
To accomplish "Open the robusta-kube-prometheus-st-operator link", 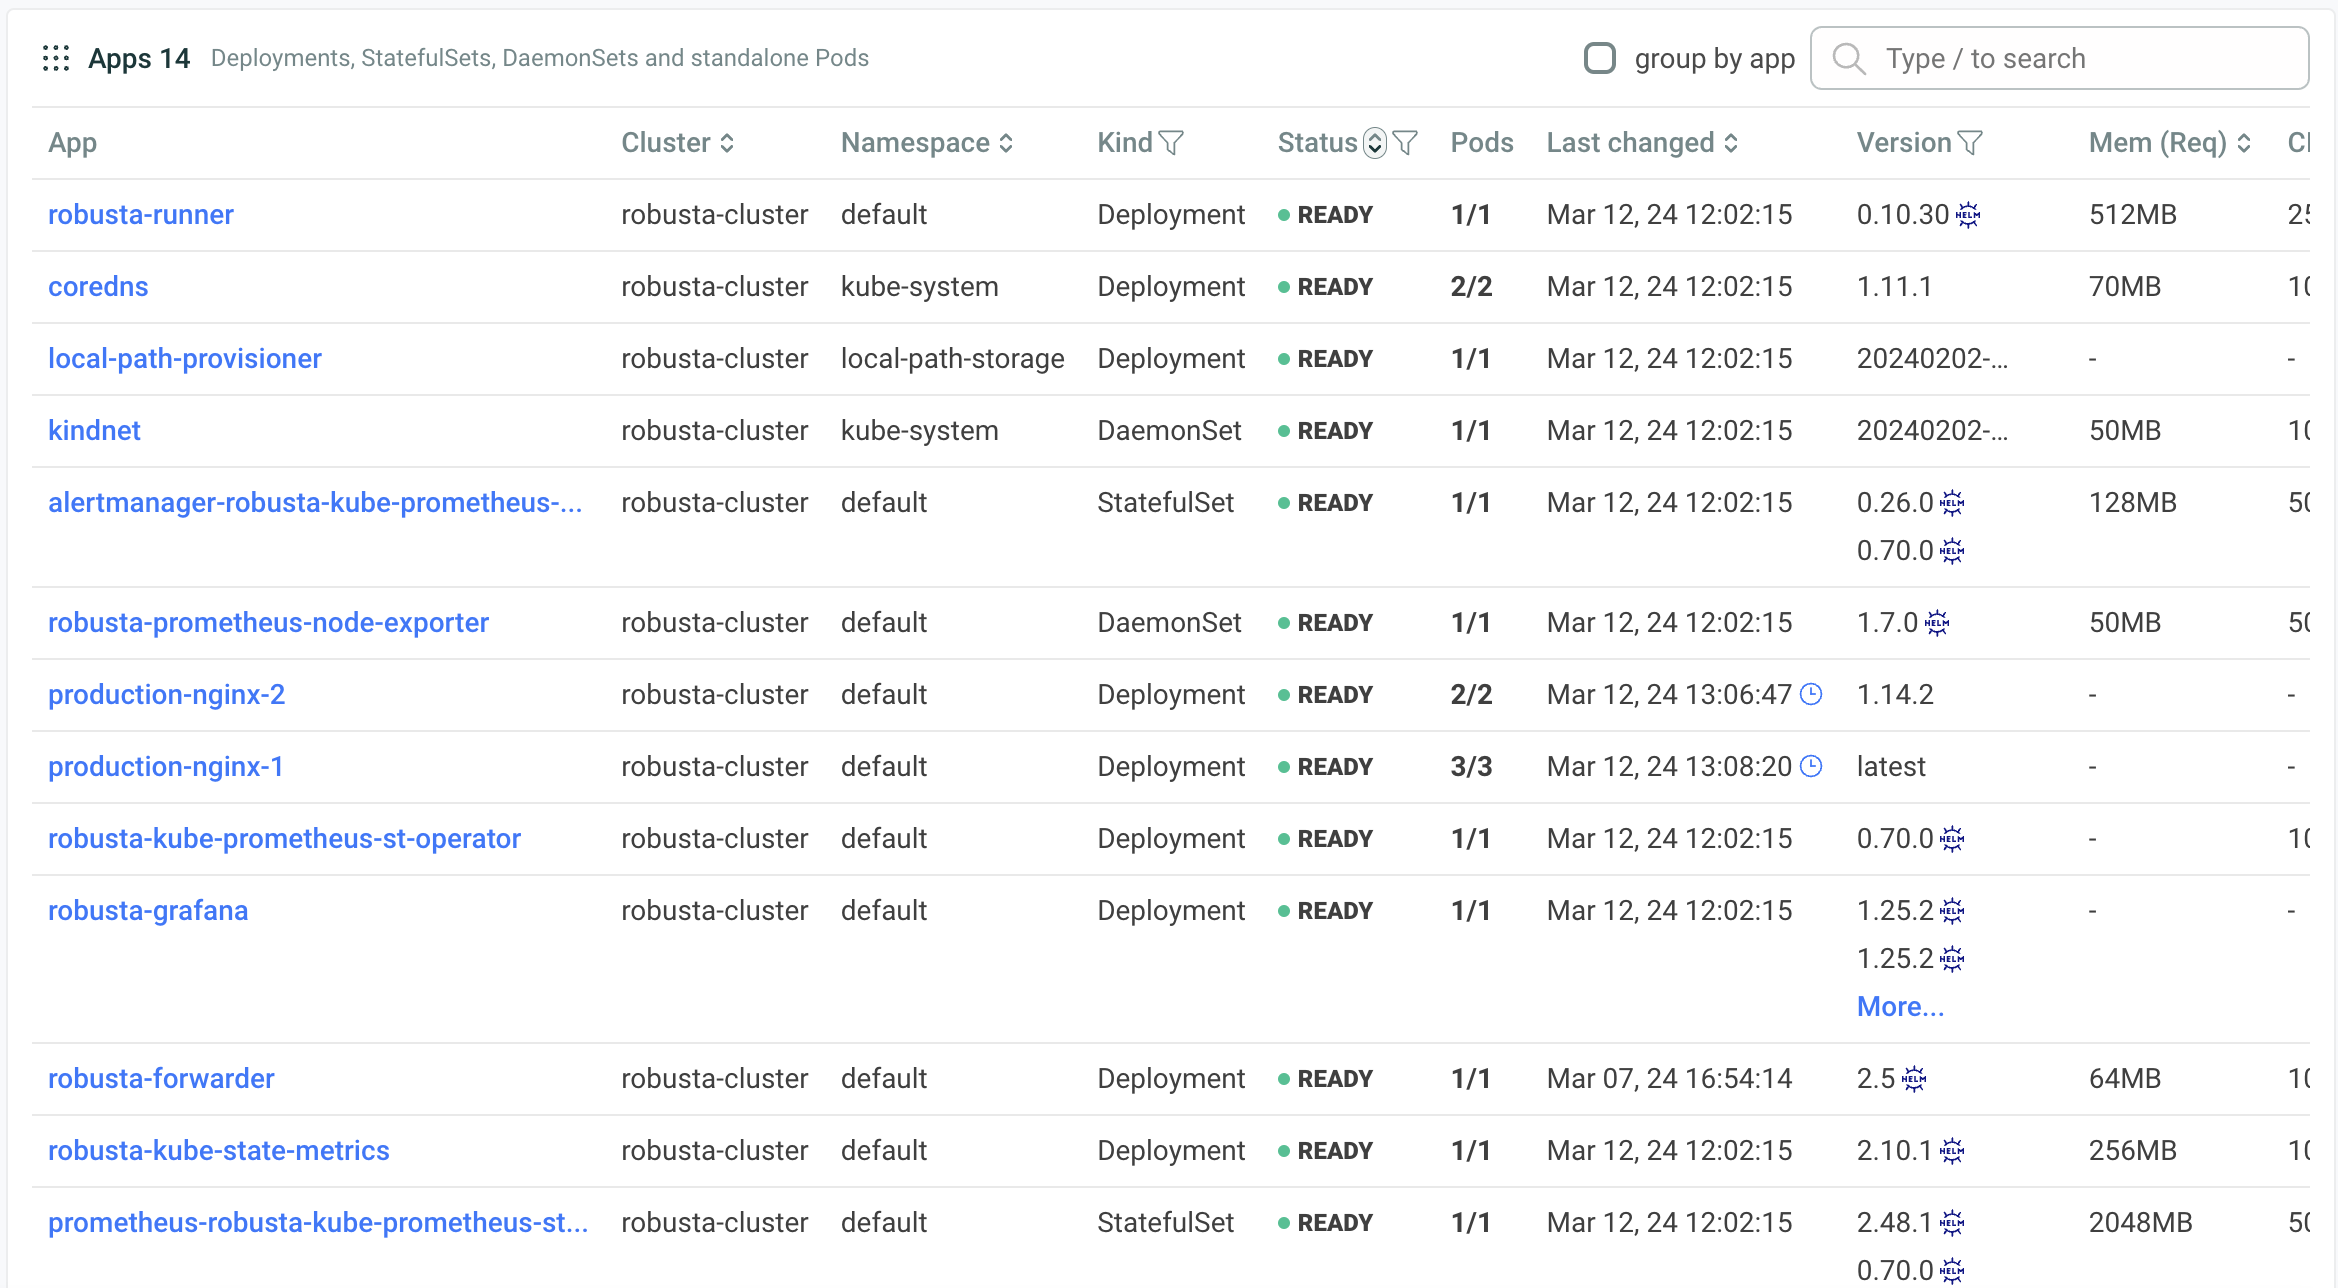I will (x=284, y=839).
